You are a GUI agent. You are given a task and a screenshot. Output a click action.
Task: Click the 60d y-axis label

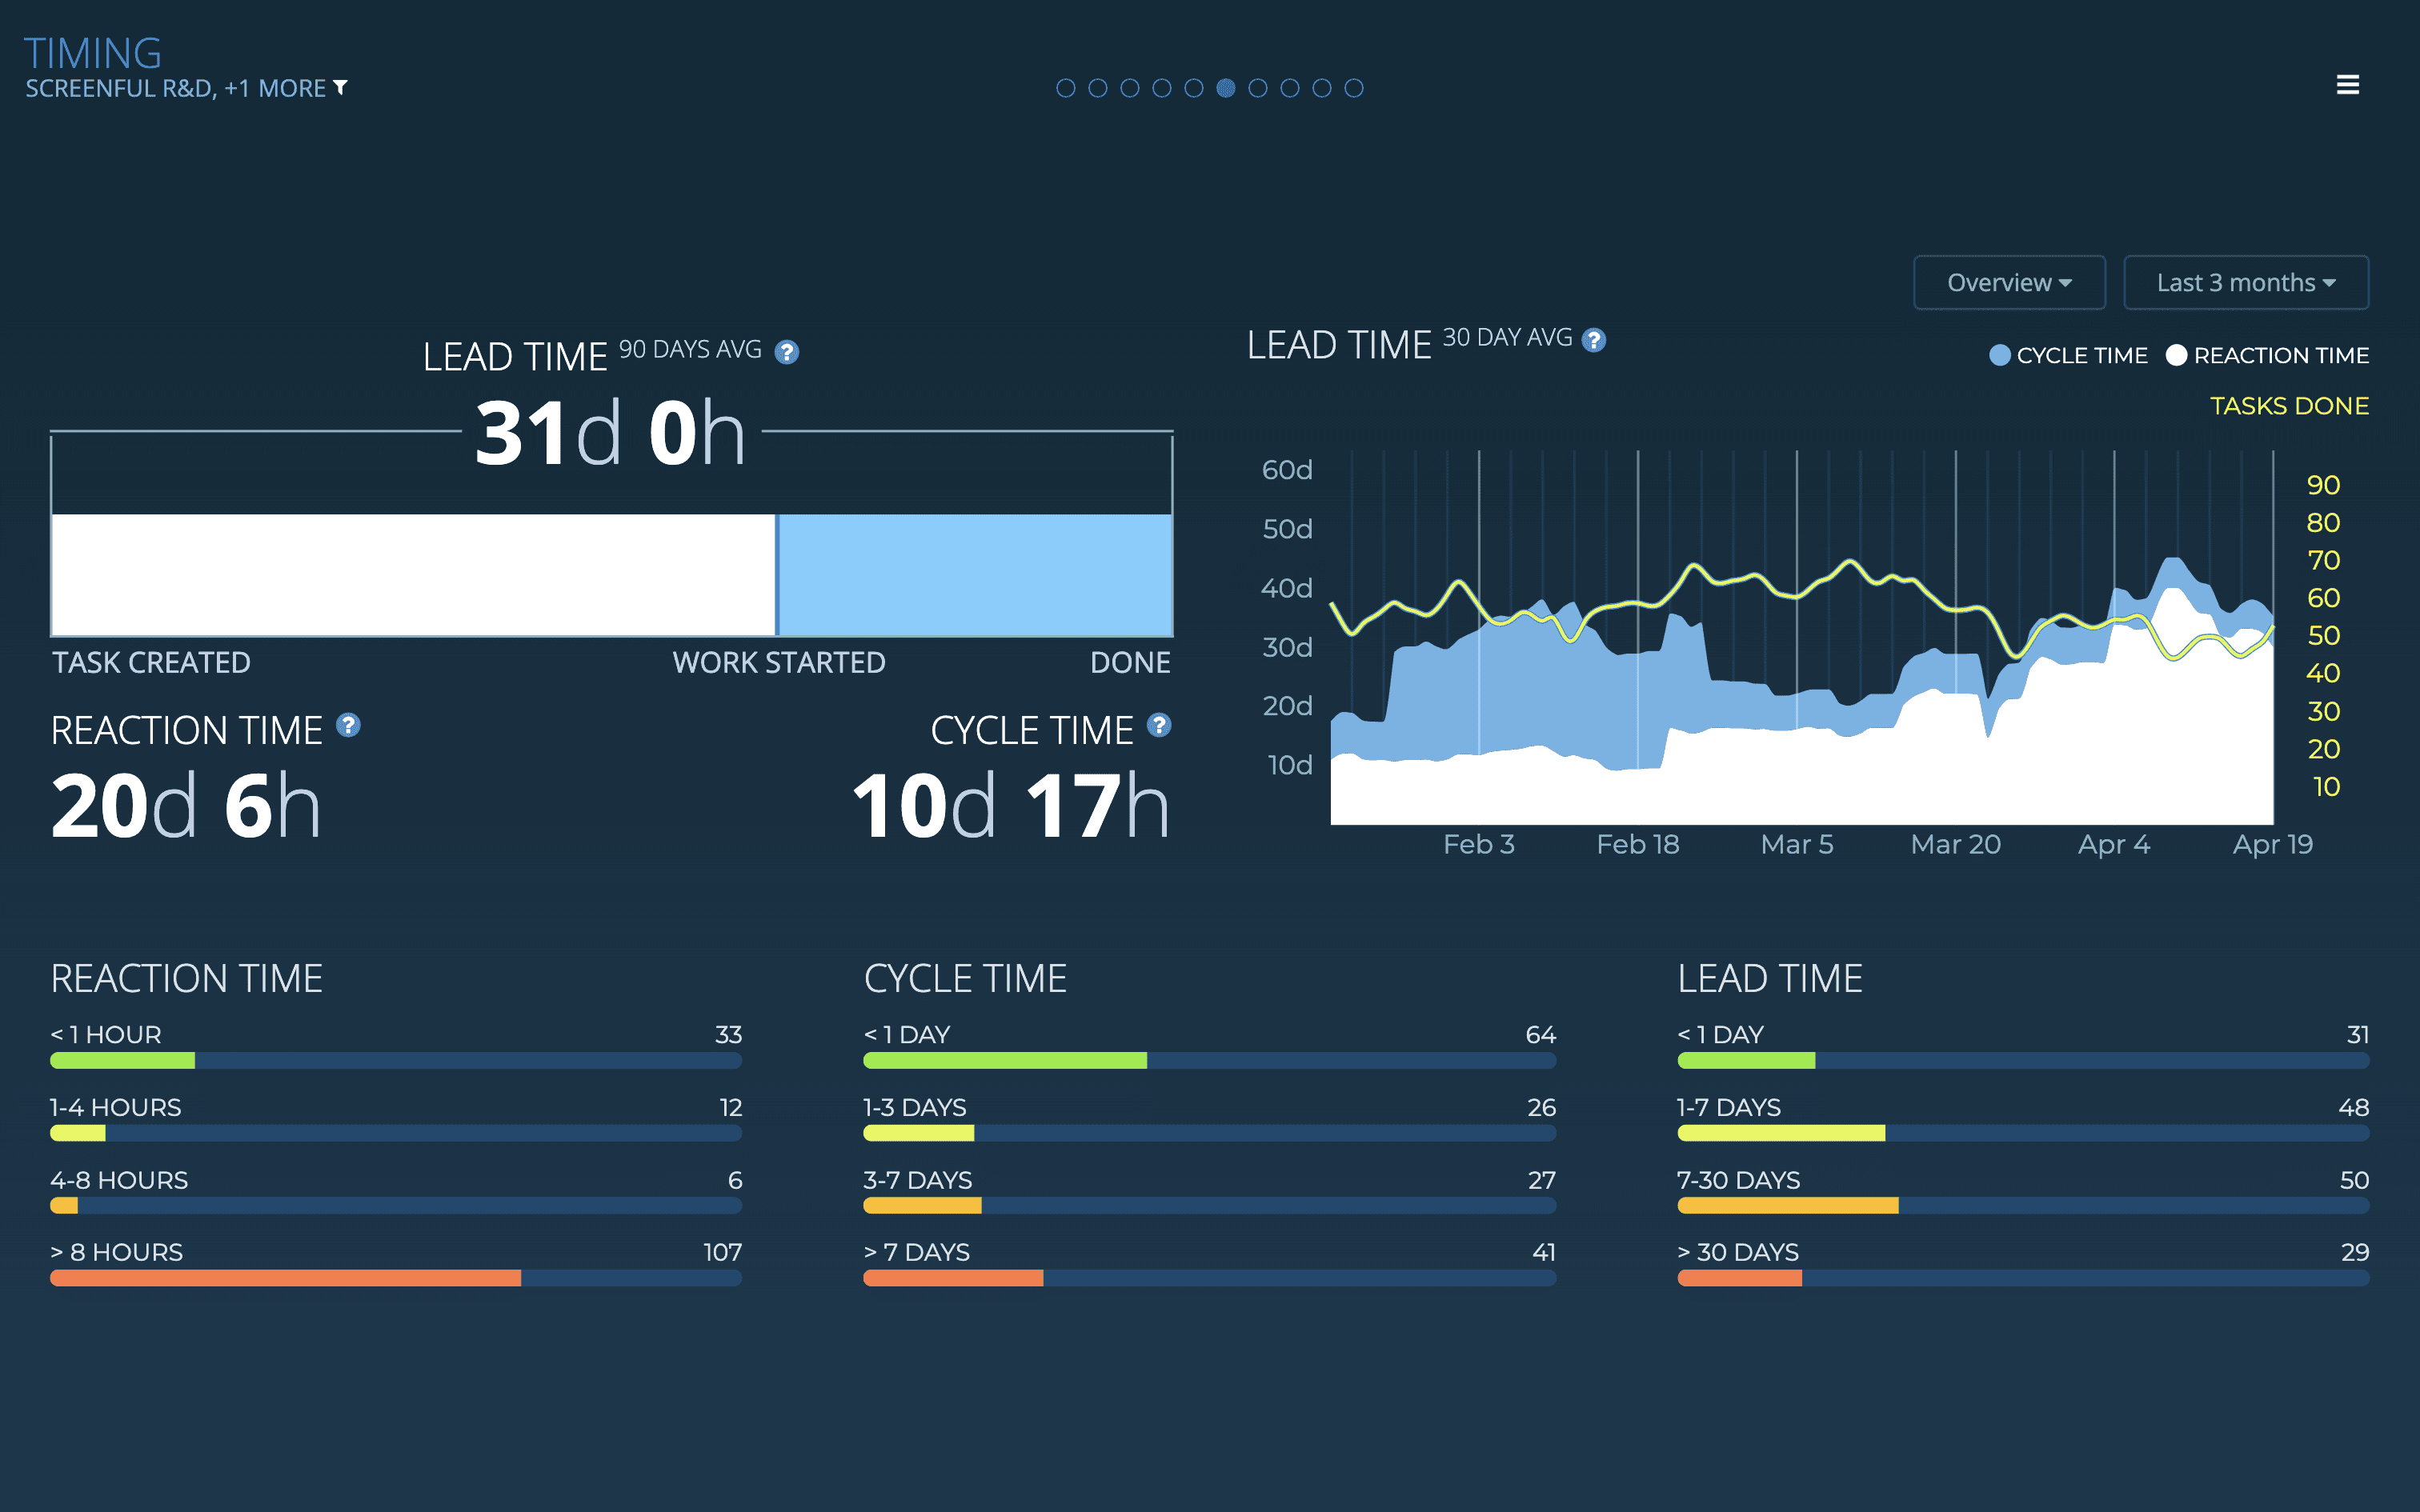pyautogui.click(x=1287, y=470)
